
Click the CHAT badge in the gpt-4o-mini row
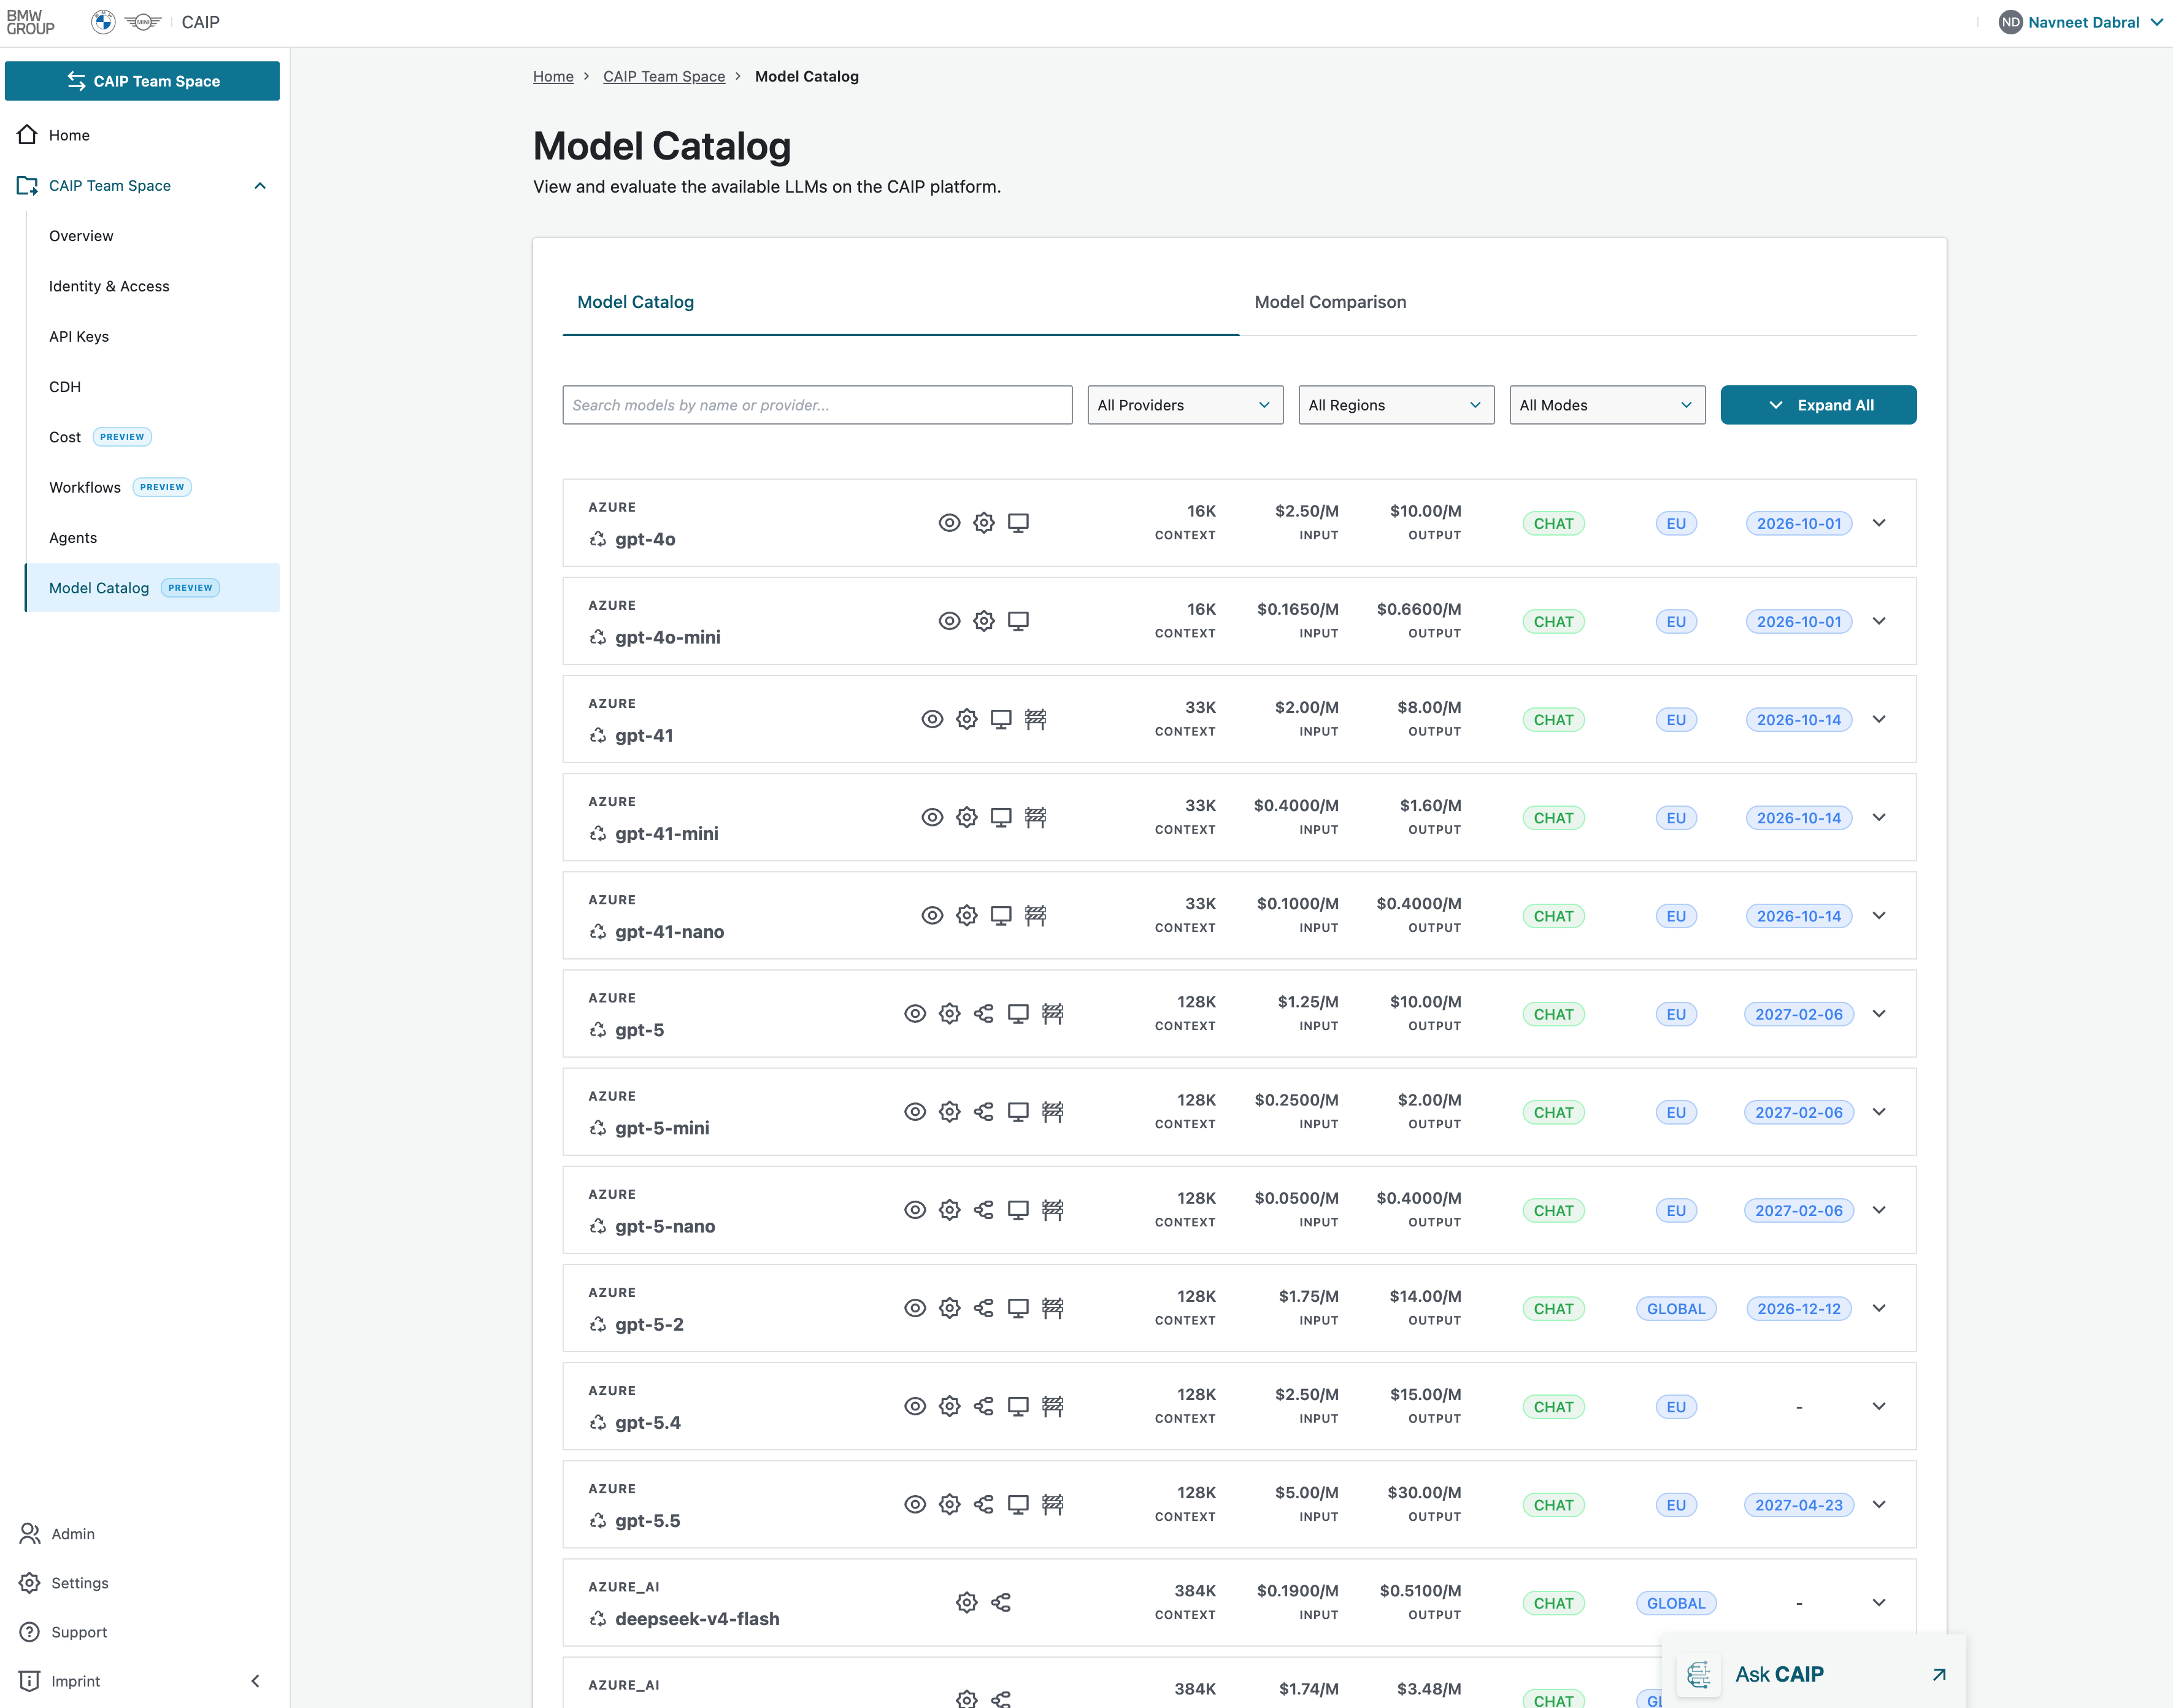coord(1553,622)
